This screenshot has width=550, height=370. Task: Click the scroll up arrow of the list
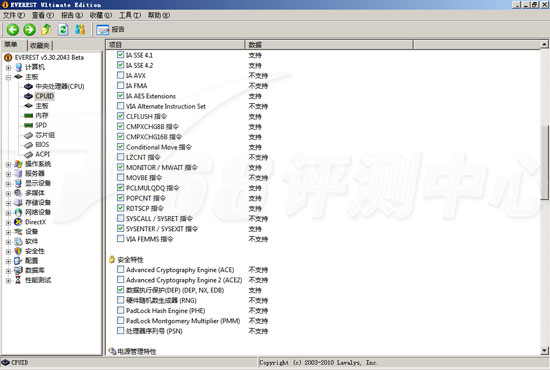544,44
